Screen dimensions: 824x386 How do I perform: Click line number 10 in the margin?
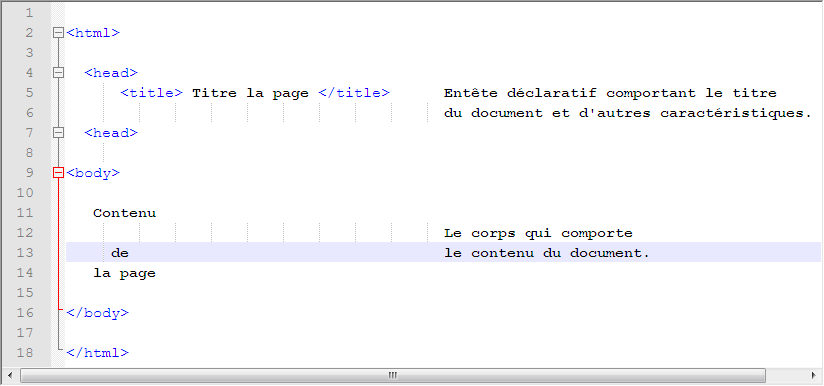(25, 193)
